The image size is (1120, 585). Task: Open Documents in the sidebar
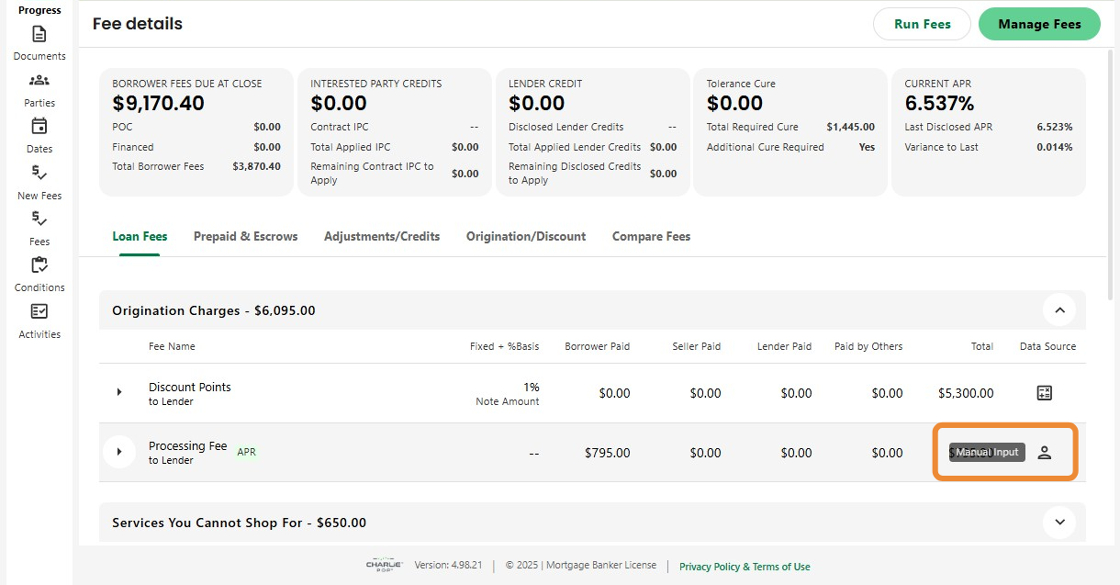pyautogui.click(x=39, y=35)
